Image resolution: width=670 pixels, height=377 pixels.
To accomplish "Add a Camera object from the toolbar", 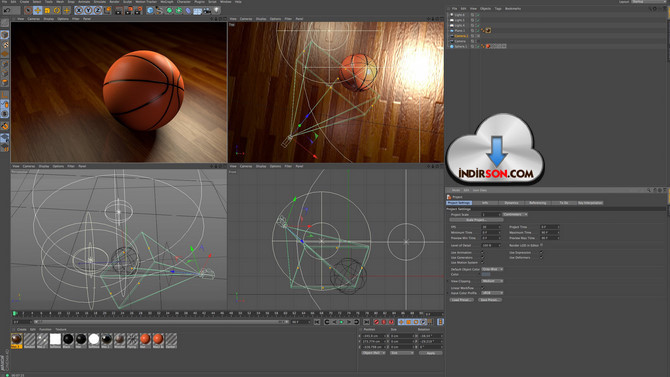I will pyautogui.click(x=207, y=10).
